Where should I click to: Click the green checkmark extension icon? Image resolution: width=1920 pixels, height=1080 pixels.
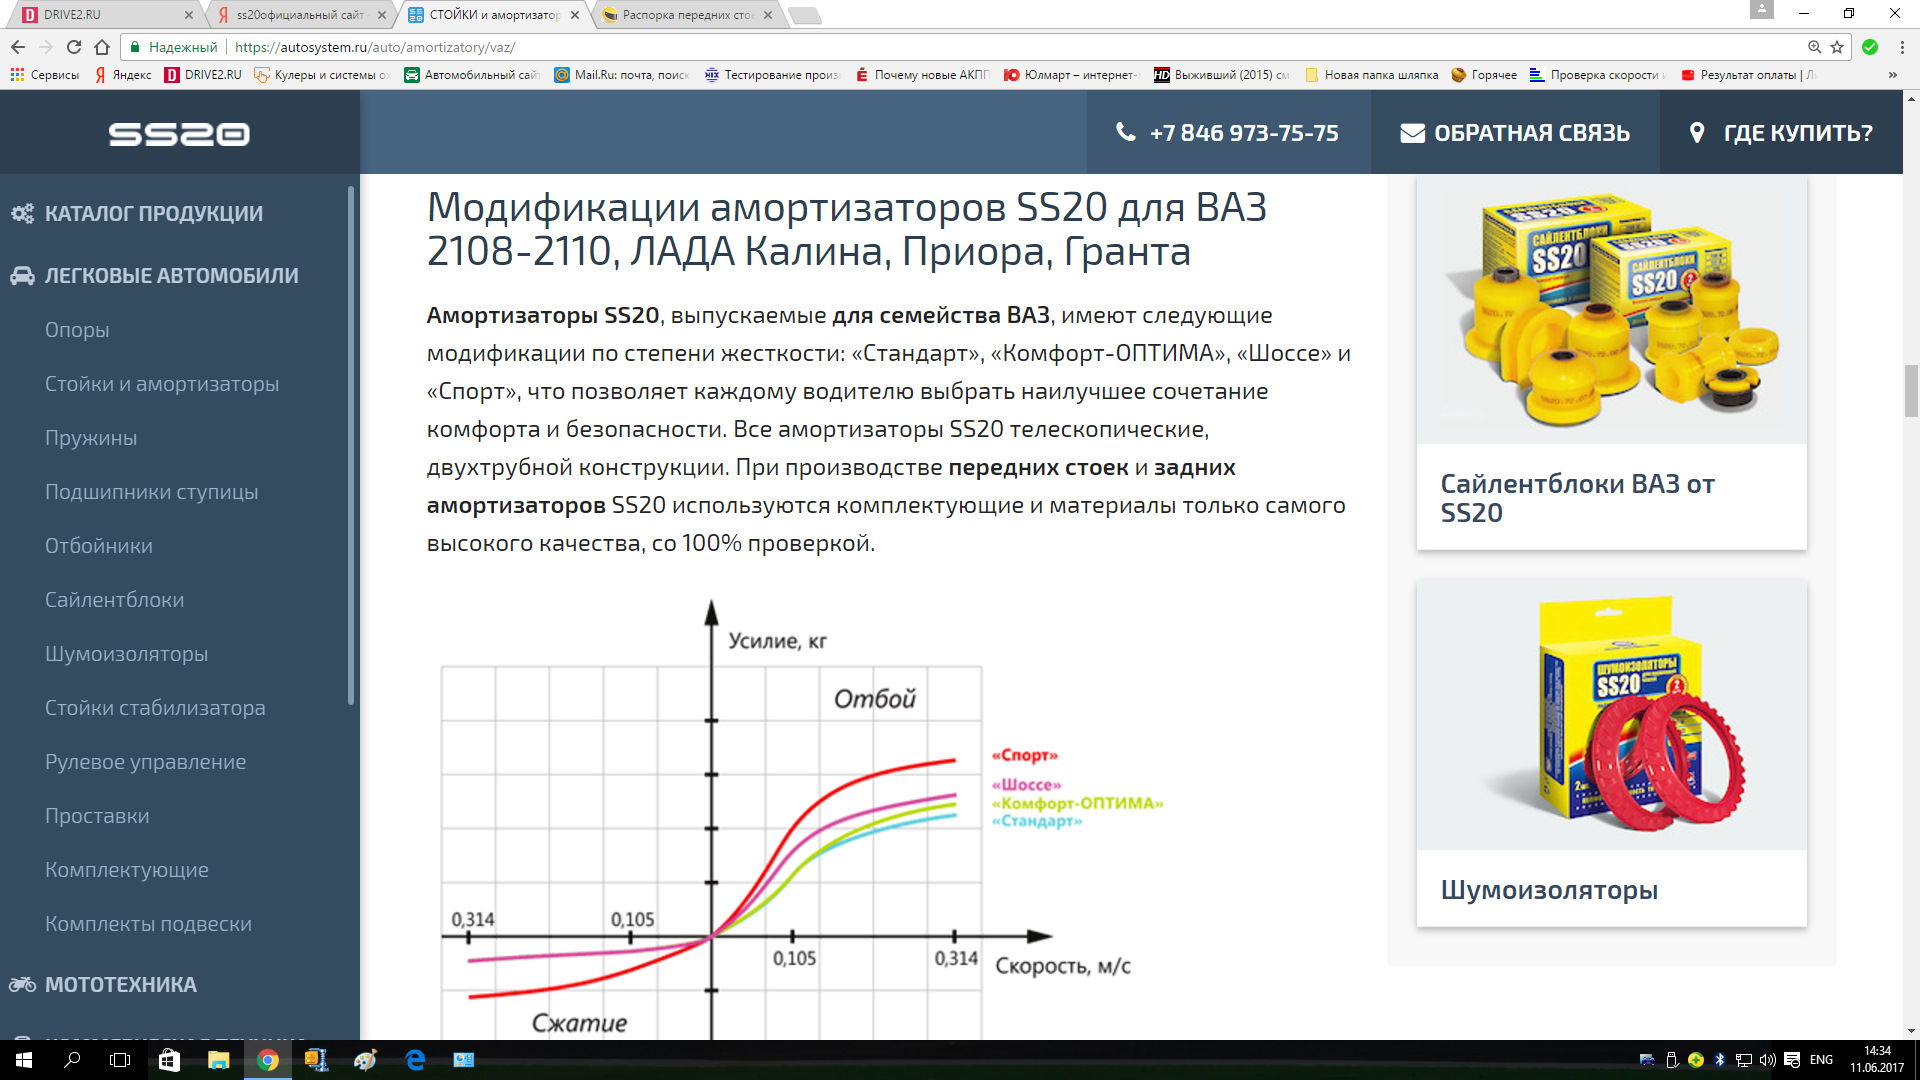(x=1870, y=47)
